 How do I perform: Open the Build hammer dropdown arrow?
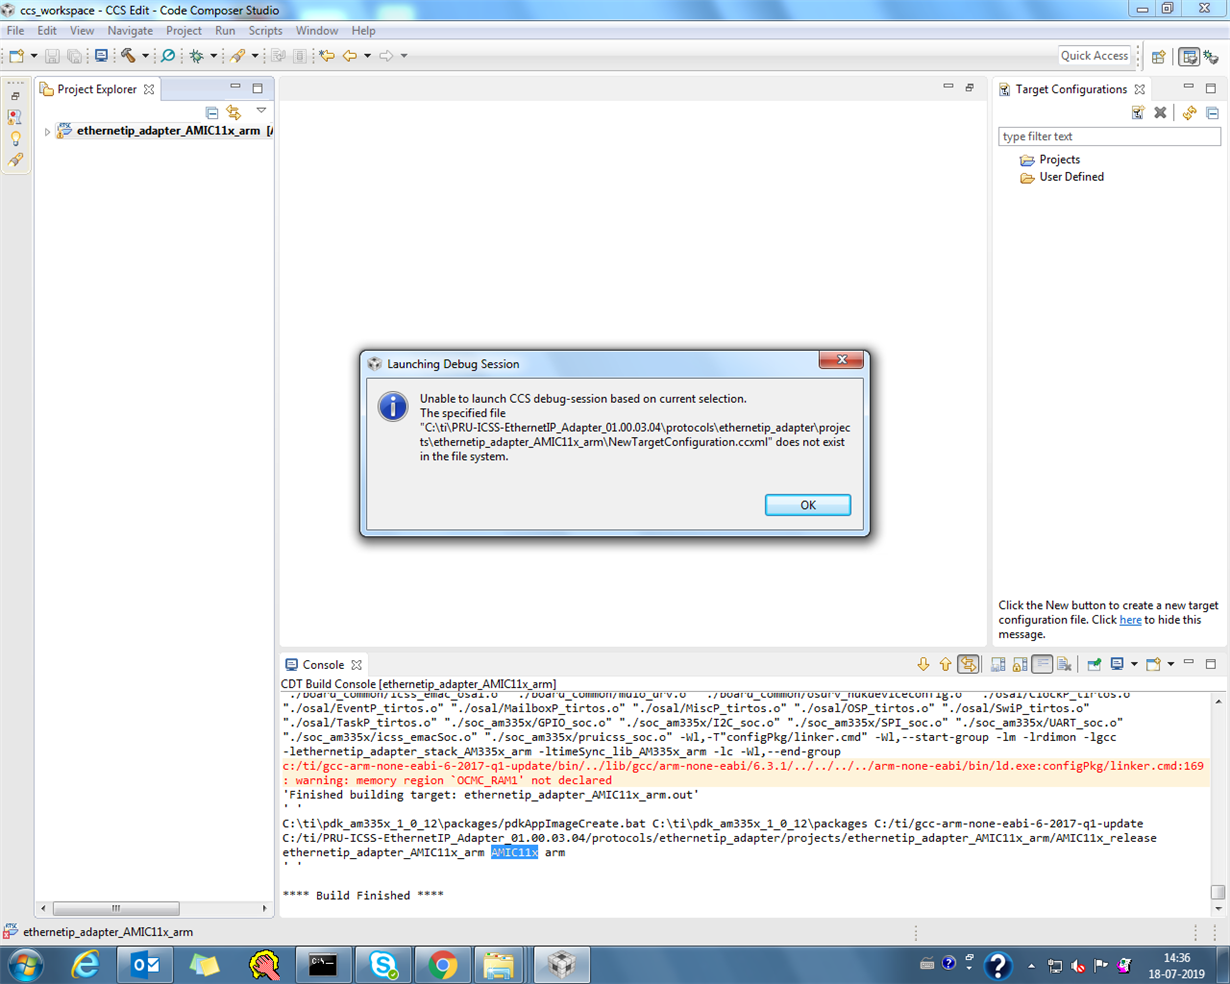coord(145,56)
